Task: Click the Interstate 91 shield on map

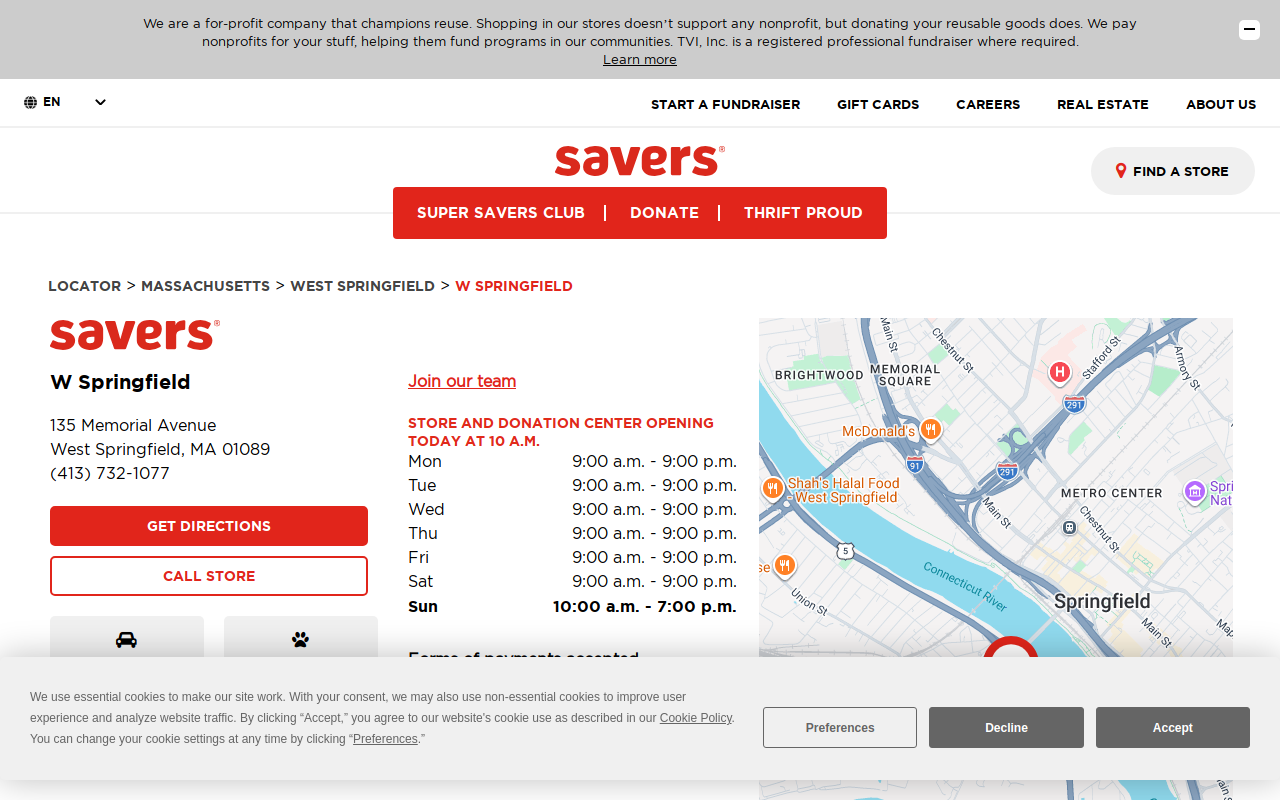Action: pos(914,464)
